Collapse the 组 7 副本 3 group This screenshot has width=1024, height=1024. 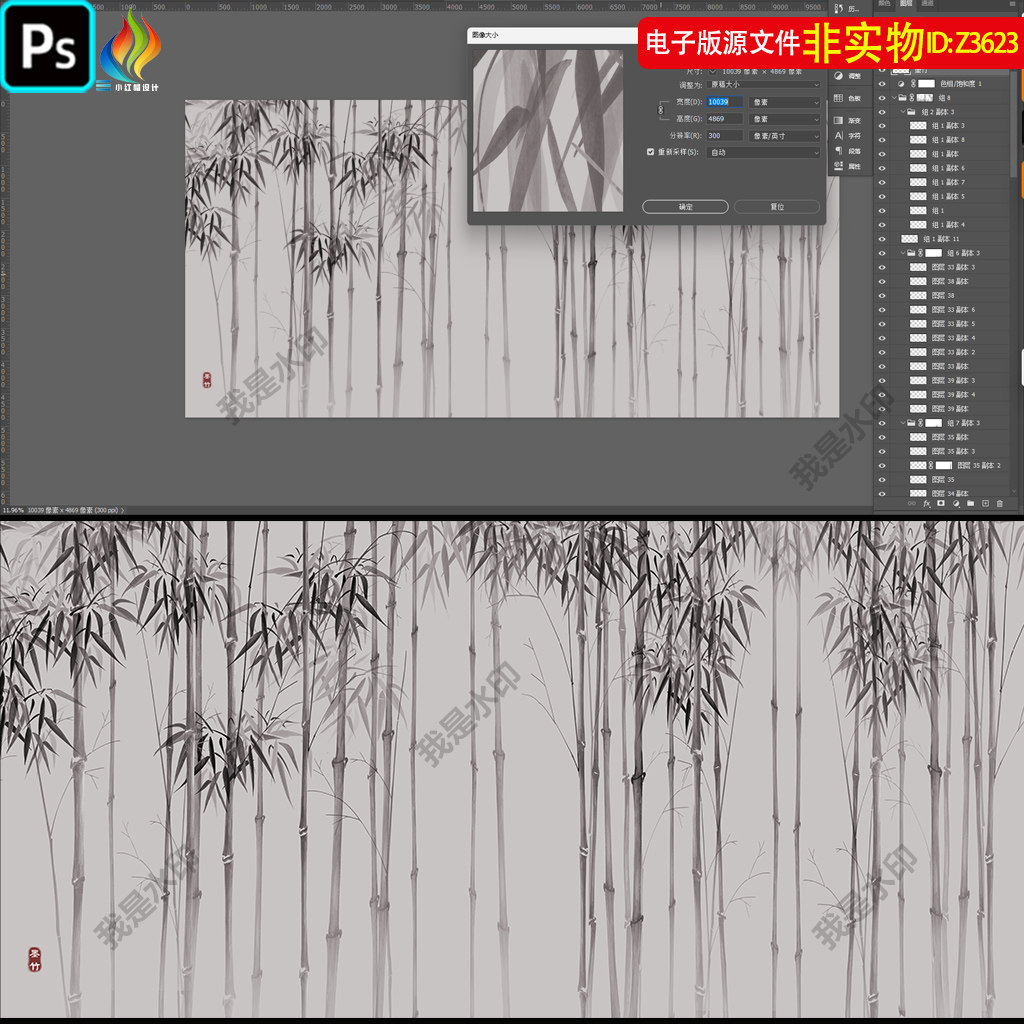(x=903, y=423)
